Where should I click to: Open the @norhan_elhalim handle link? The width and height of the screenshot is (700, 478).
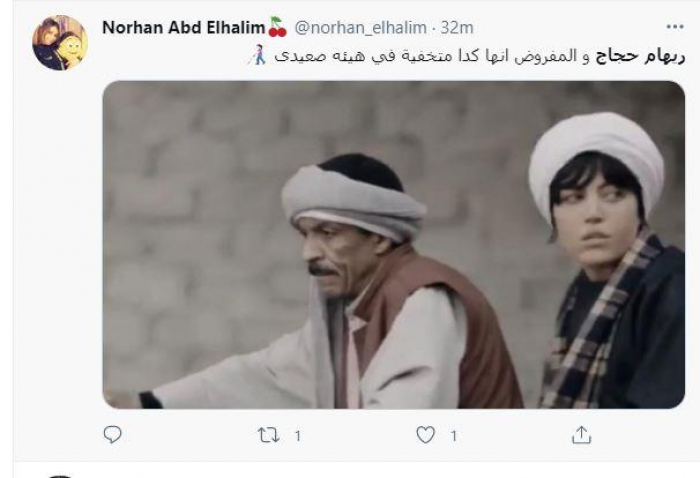point(360,28)
